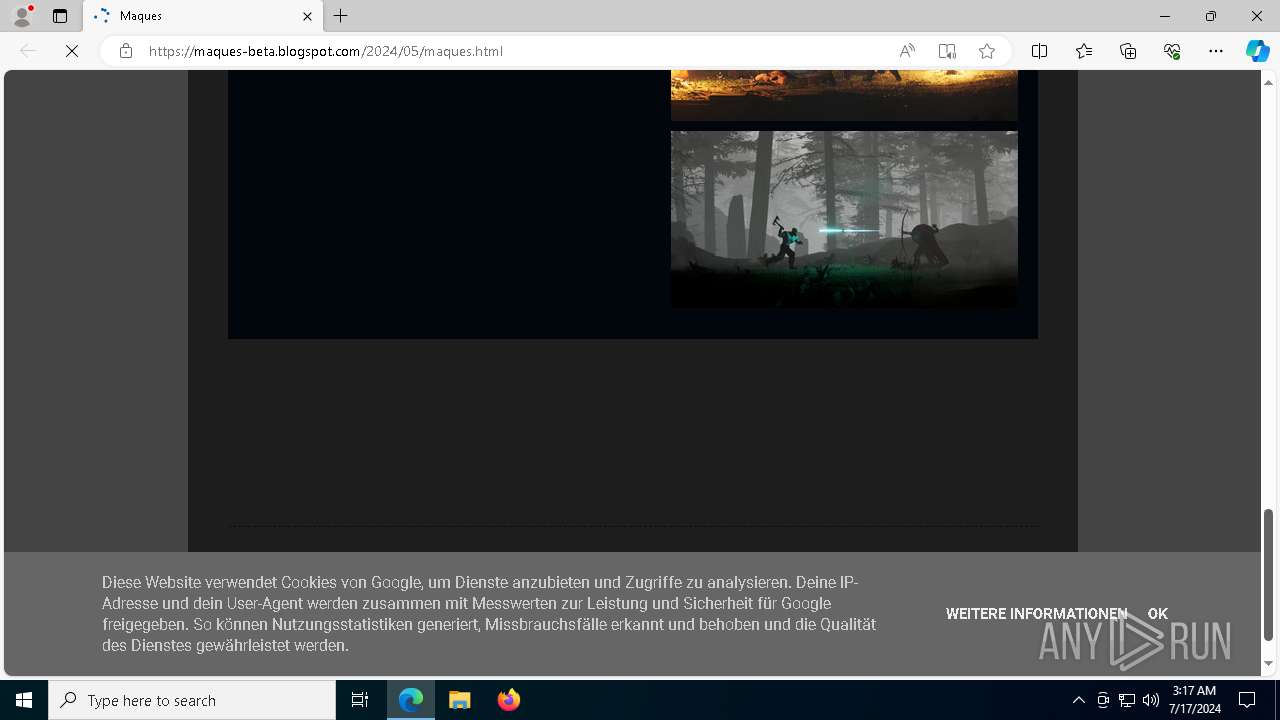Open Task View on taskbar
The image size is (1280, 720).
(x=360, y=700)
